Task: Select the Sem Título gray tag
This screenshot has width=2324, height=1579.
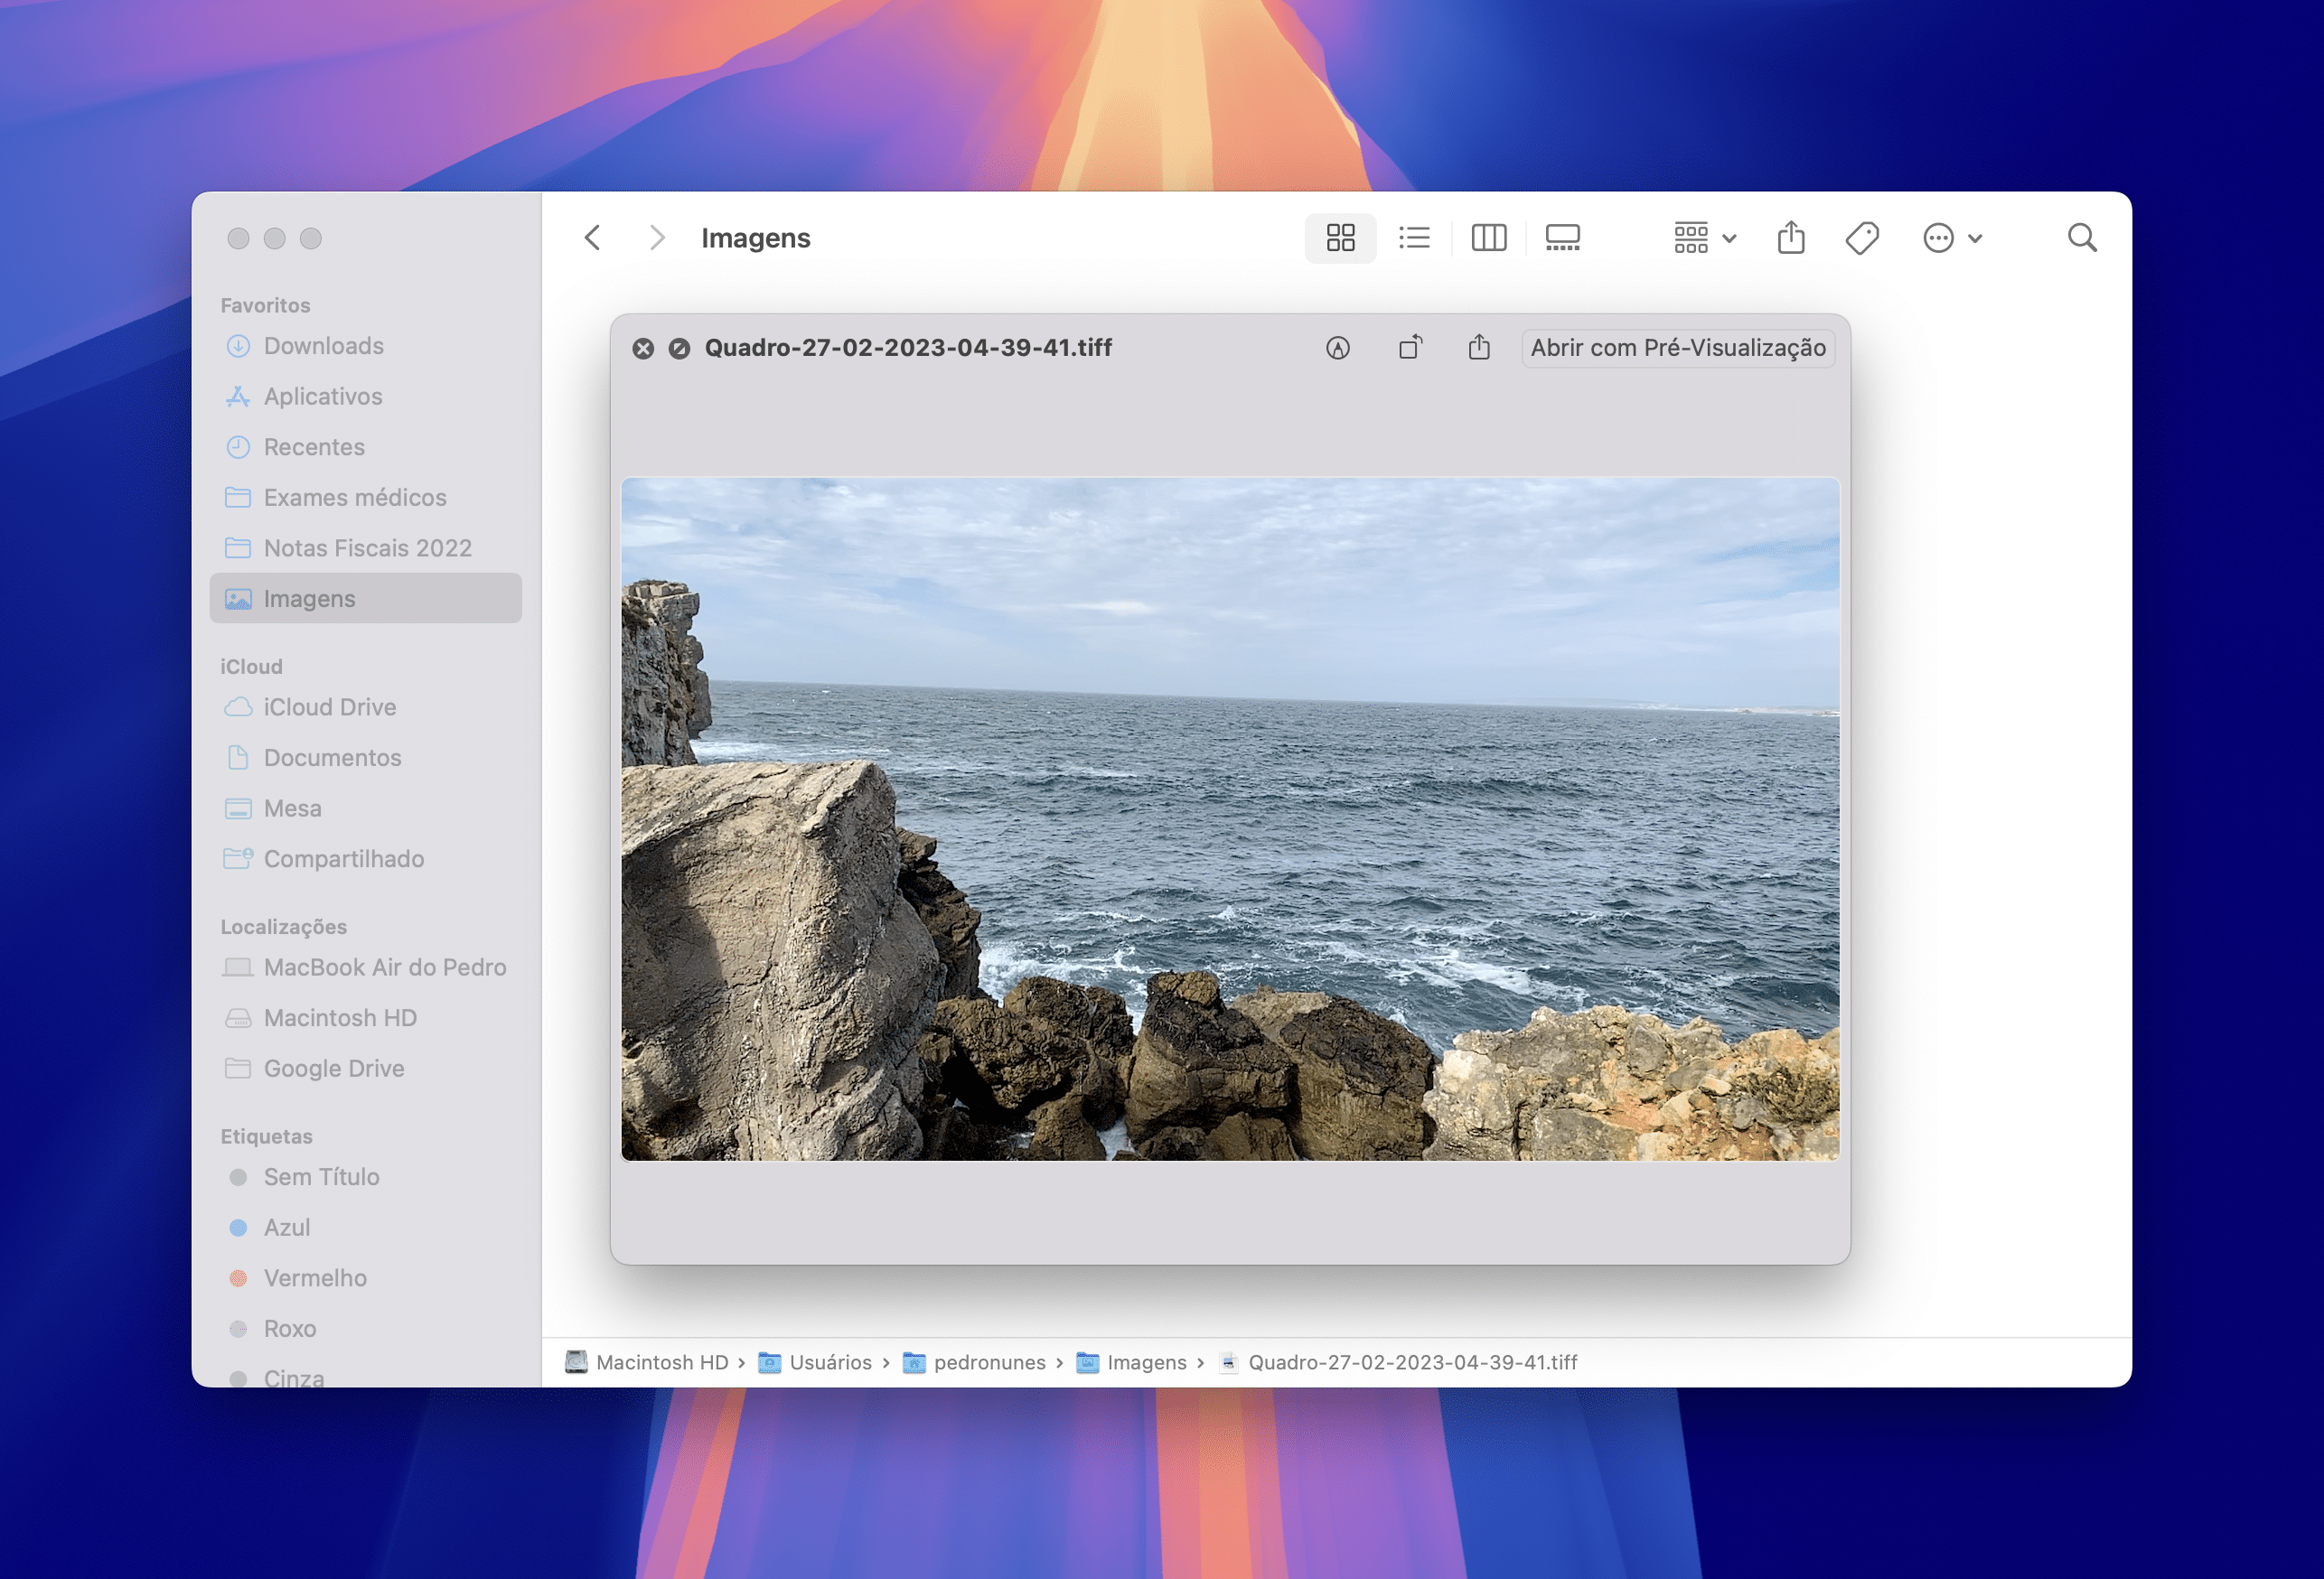Action: pyautogui.click(x=366, y=1177)
